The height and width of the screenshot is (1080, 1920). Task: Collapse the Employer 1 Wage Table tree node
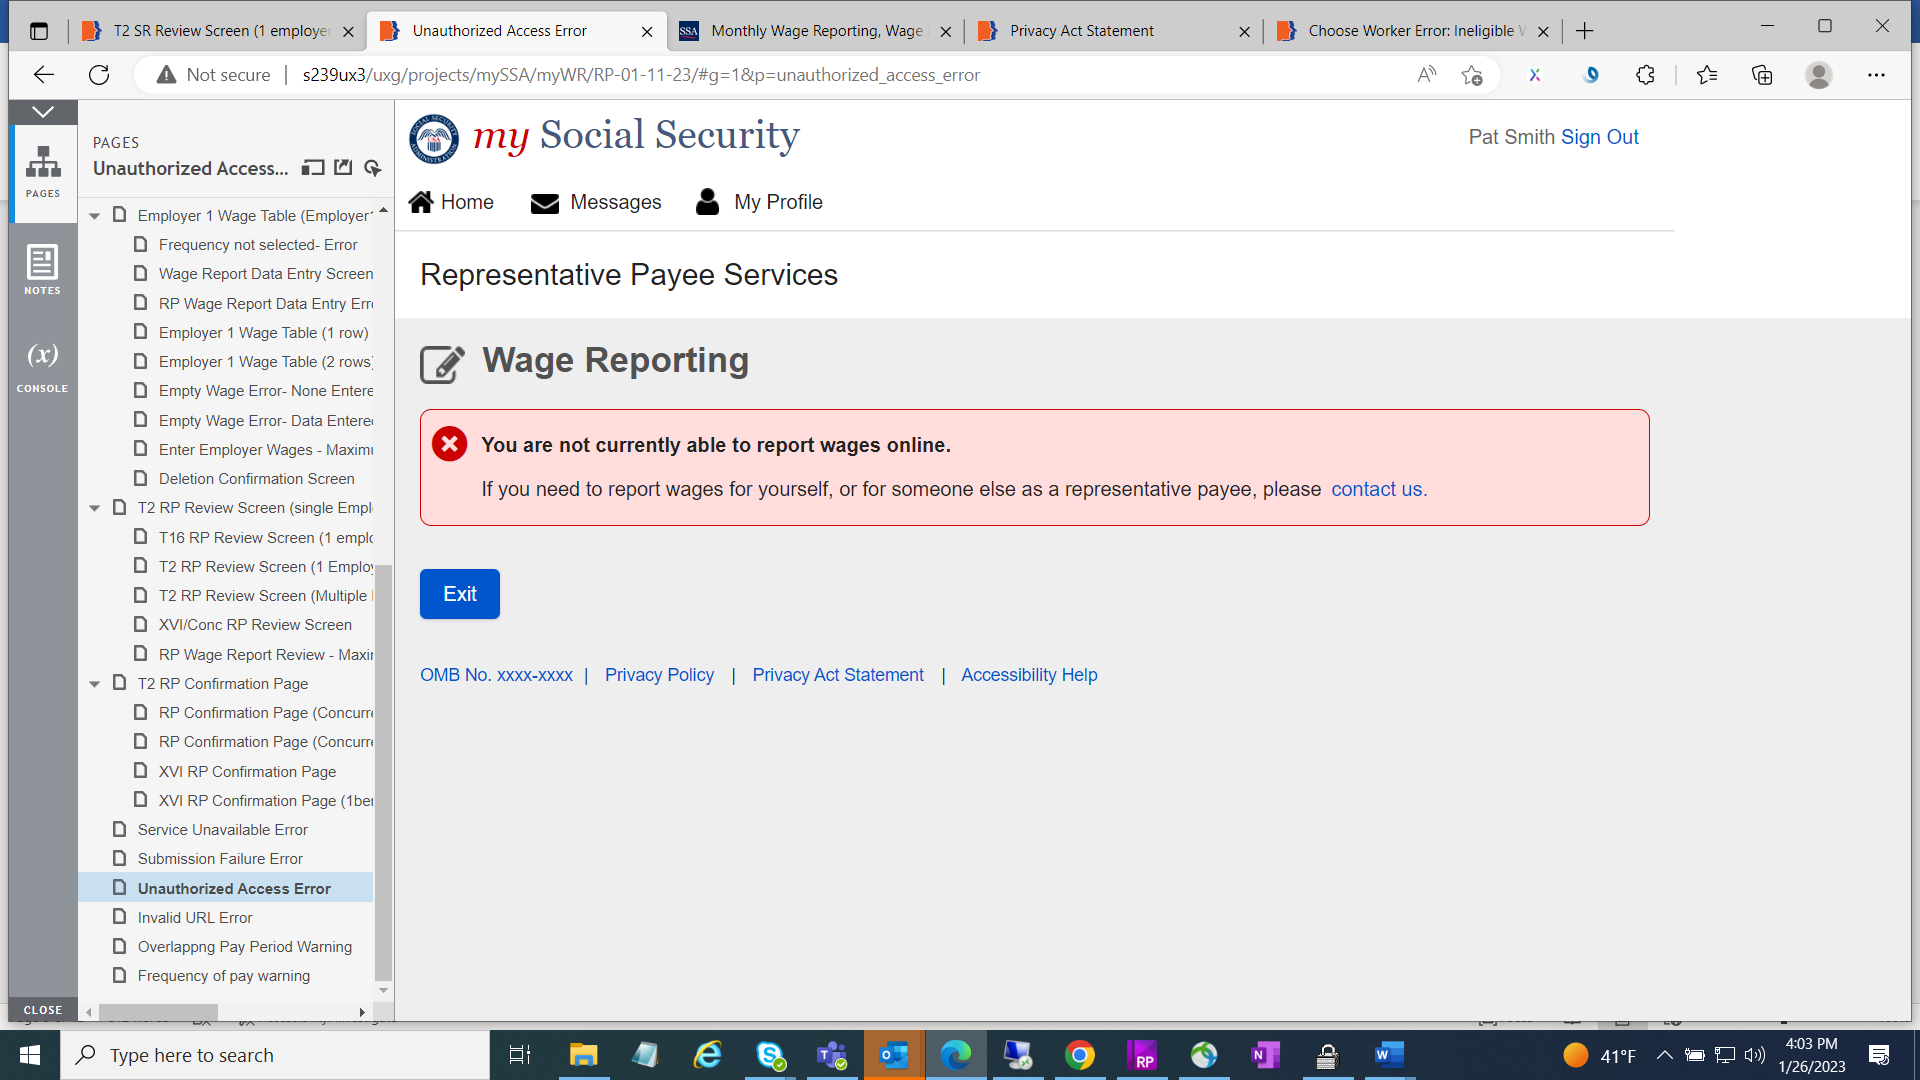click(x=95, y=216)
